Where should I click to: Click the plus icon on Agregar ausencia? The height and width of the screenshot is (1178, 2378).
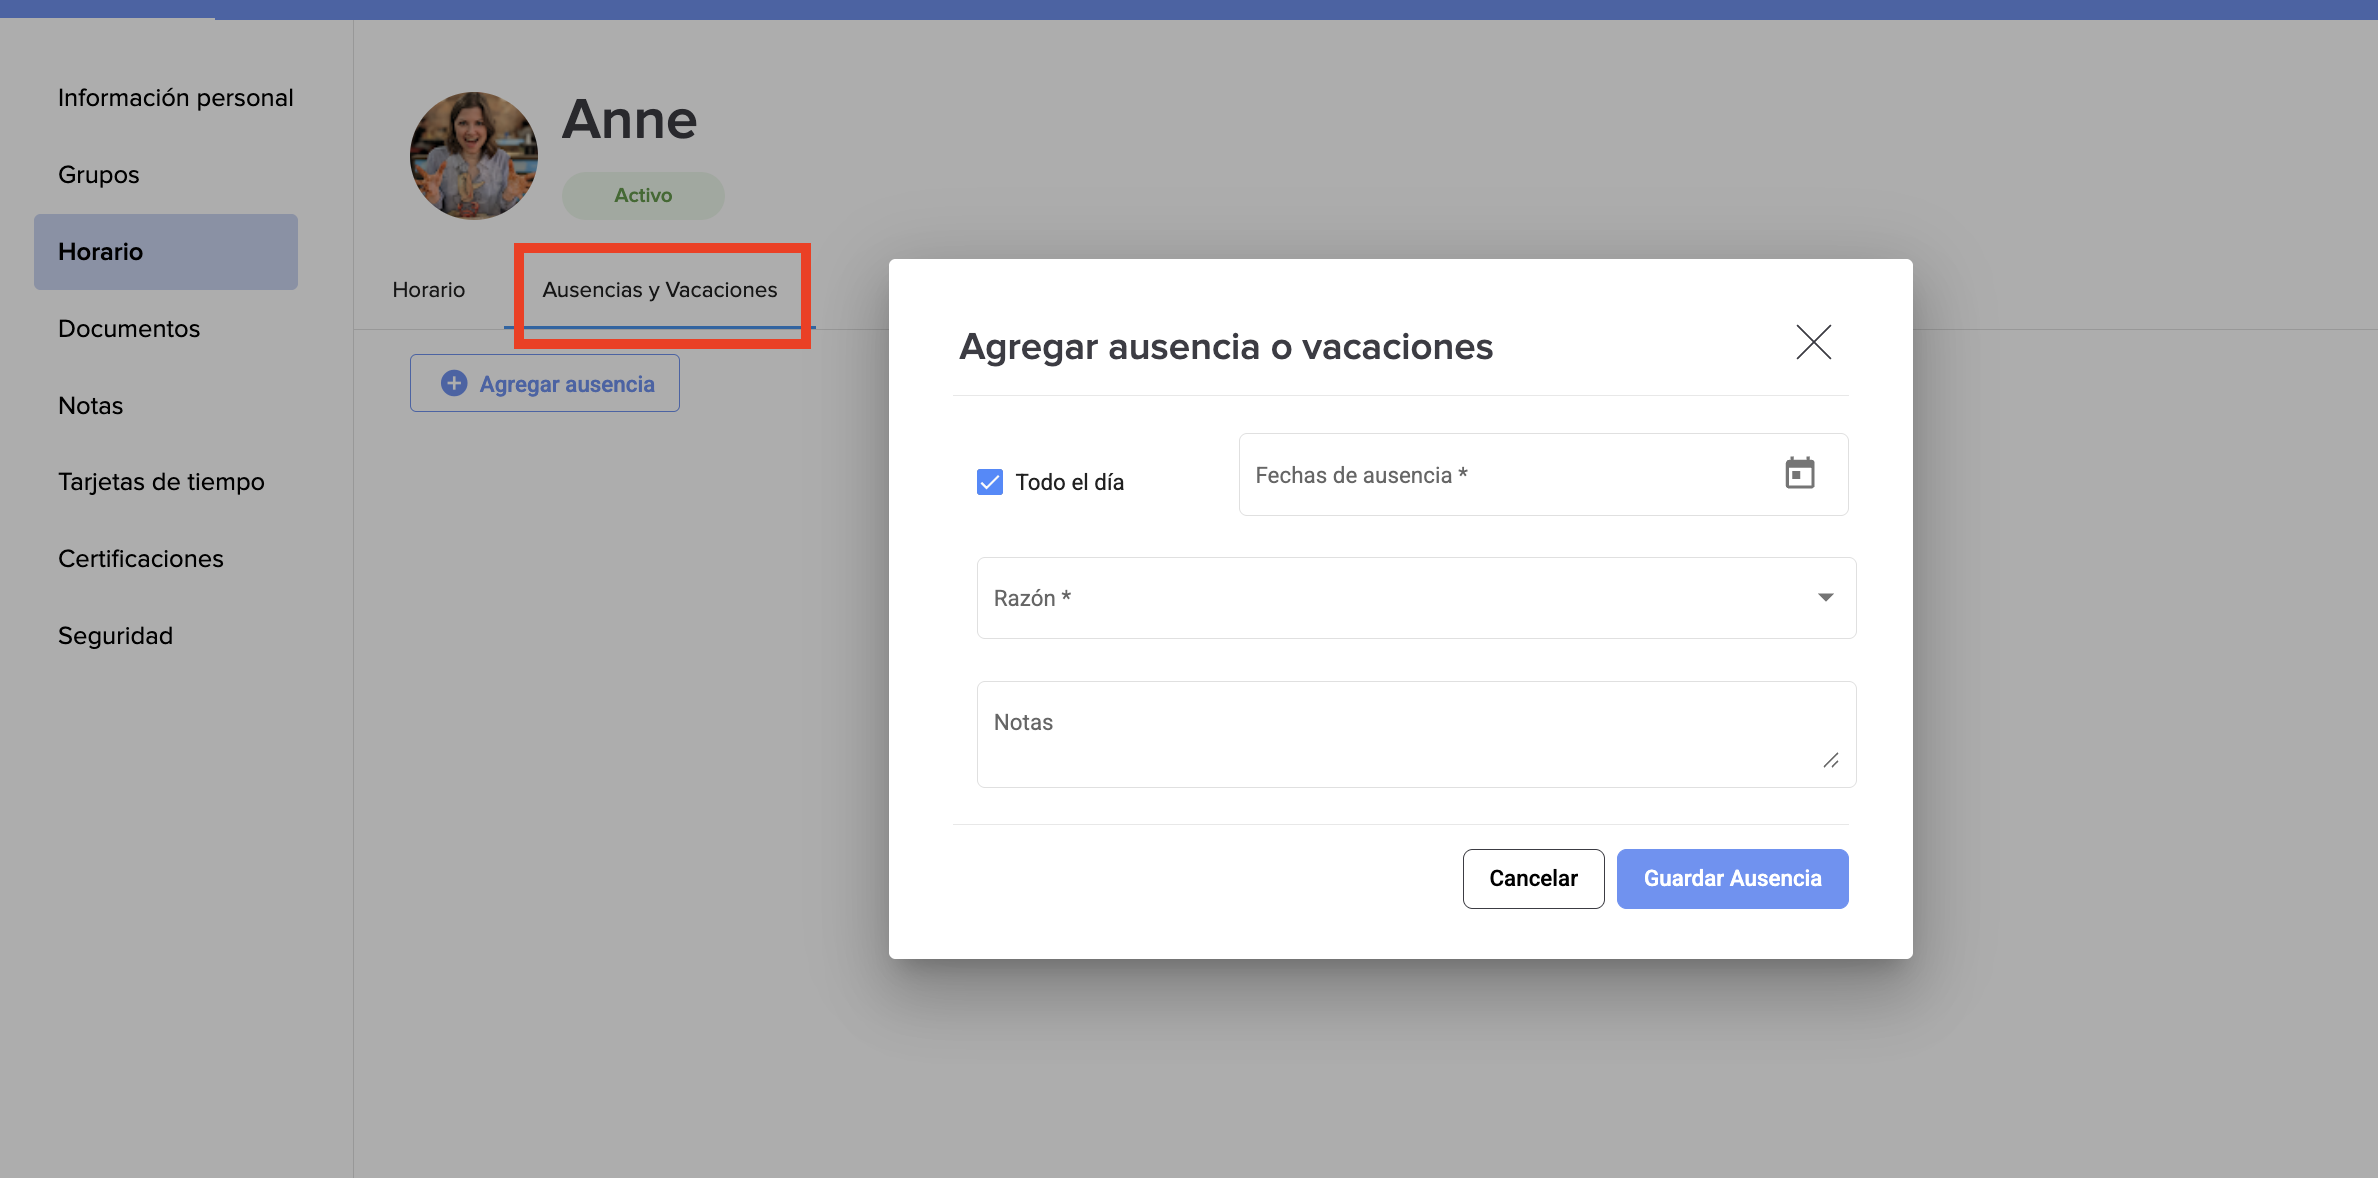454,383
